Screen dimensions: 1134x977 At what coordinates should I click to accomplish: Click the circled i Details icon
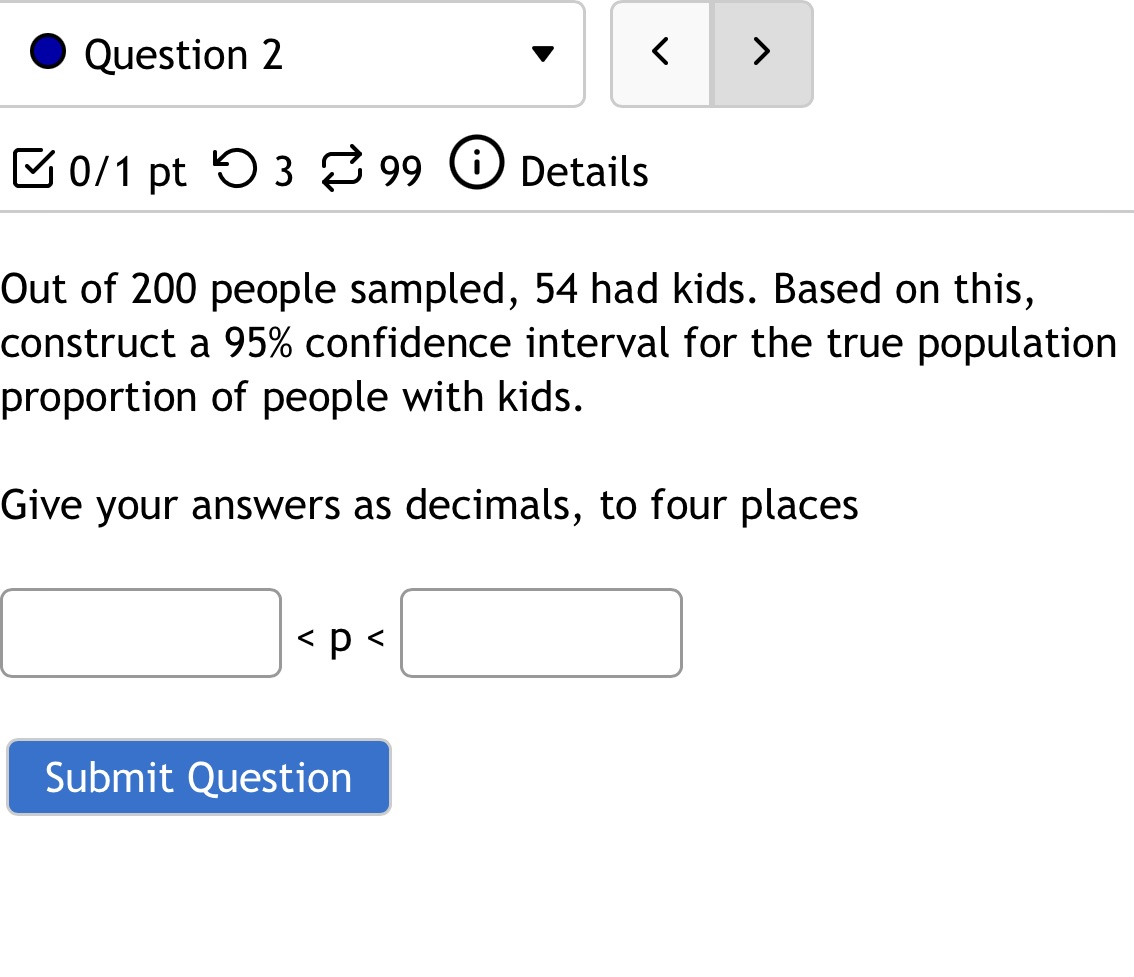[476, 165]
